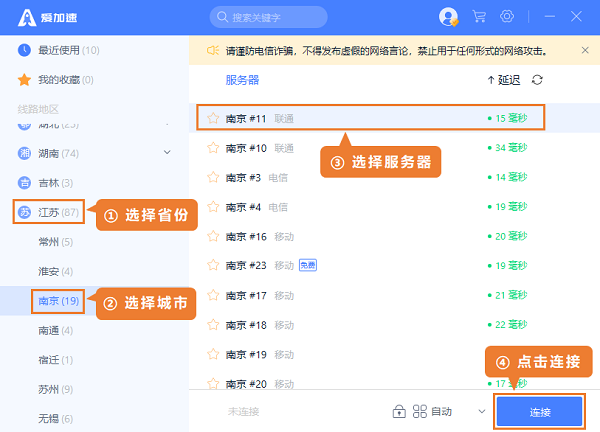
Task: Open the user account avatar icon
Action: [448, 17]
